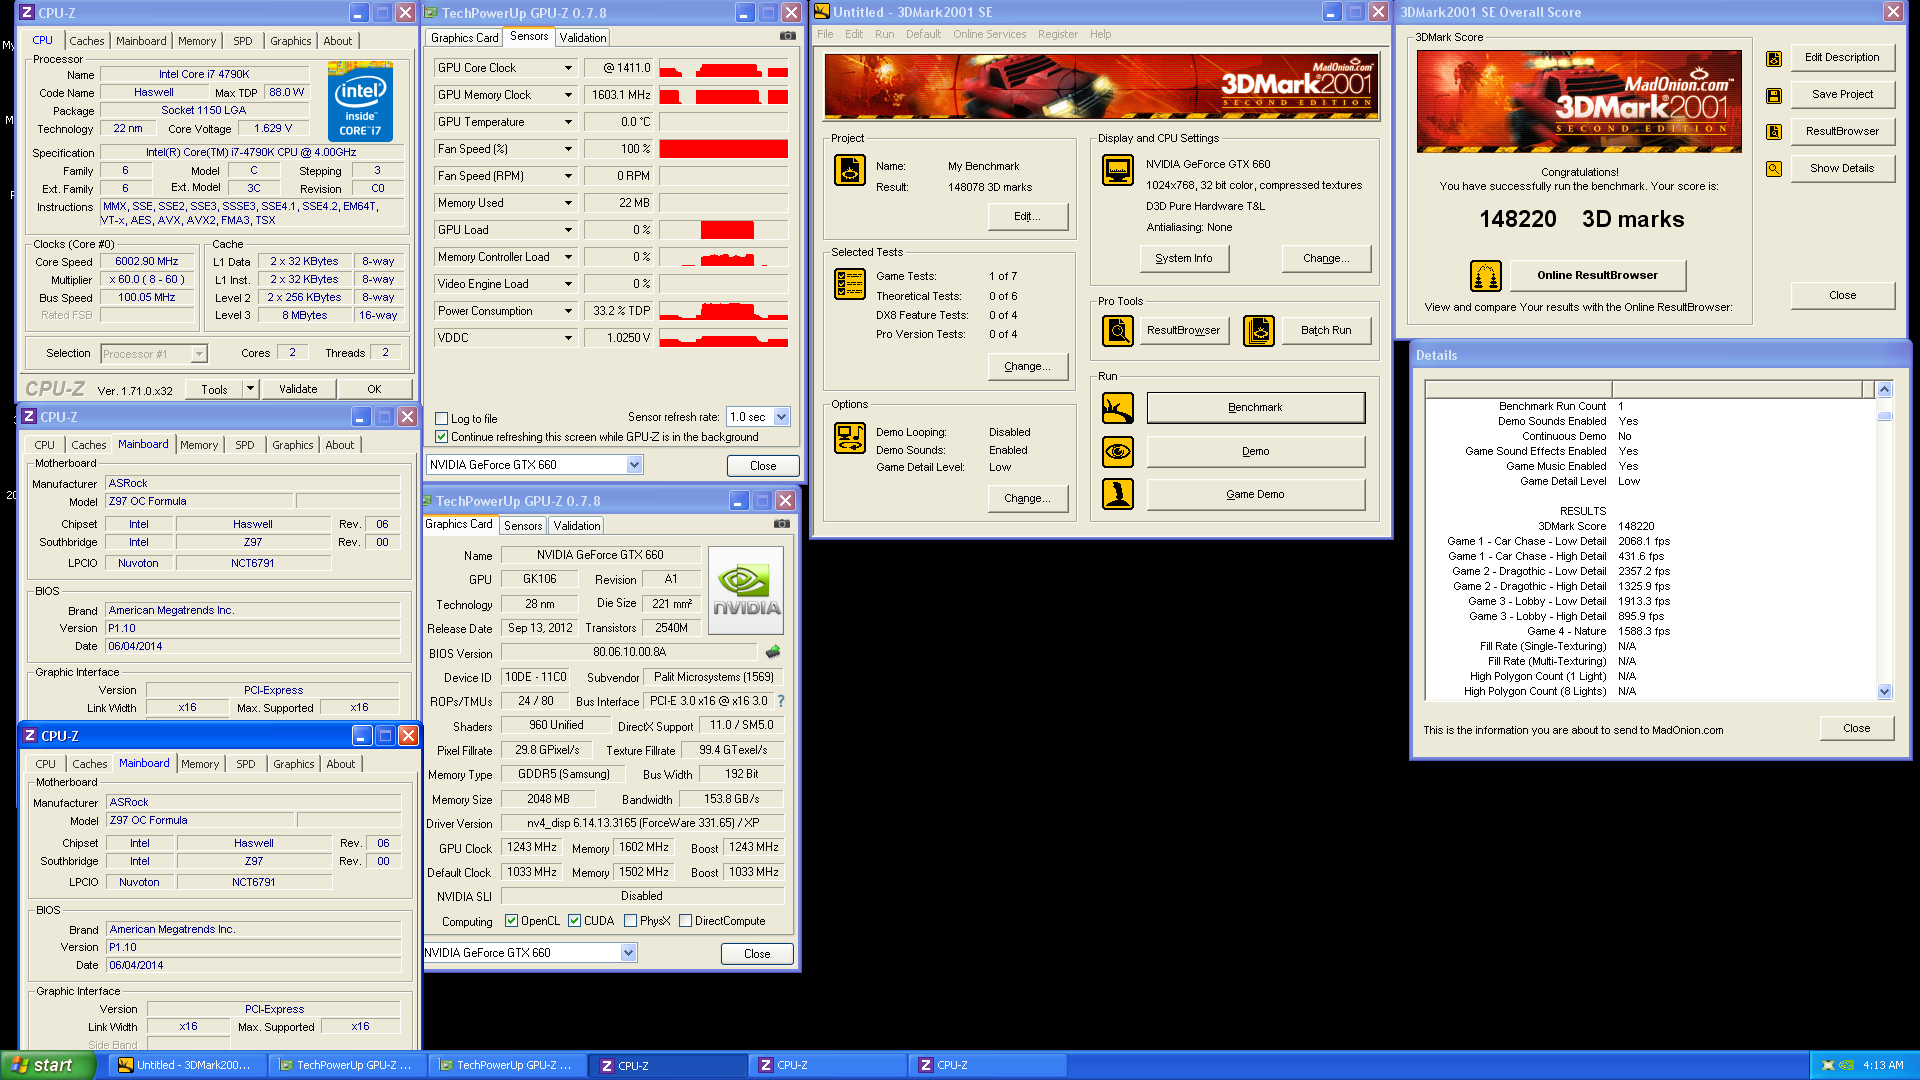This screenshot has height=1080, width=1920.
Task: Click the 3DMark Project edit icon
Action: tap(849, 170)
